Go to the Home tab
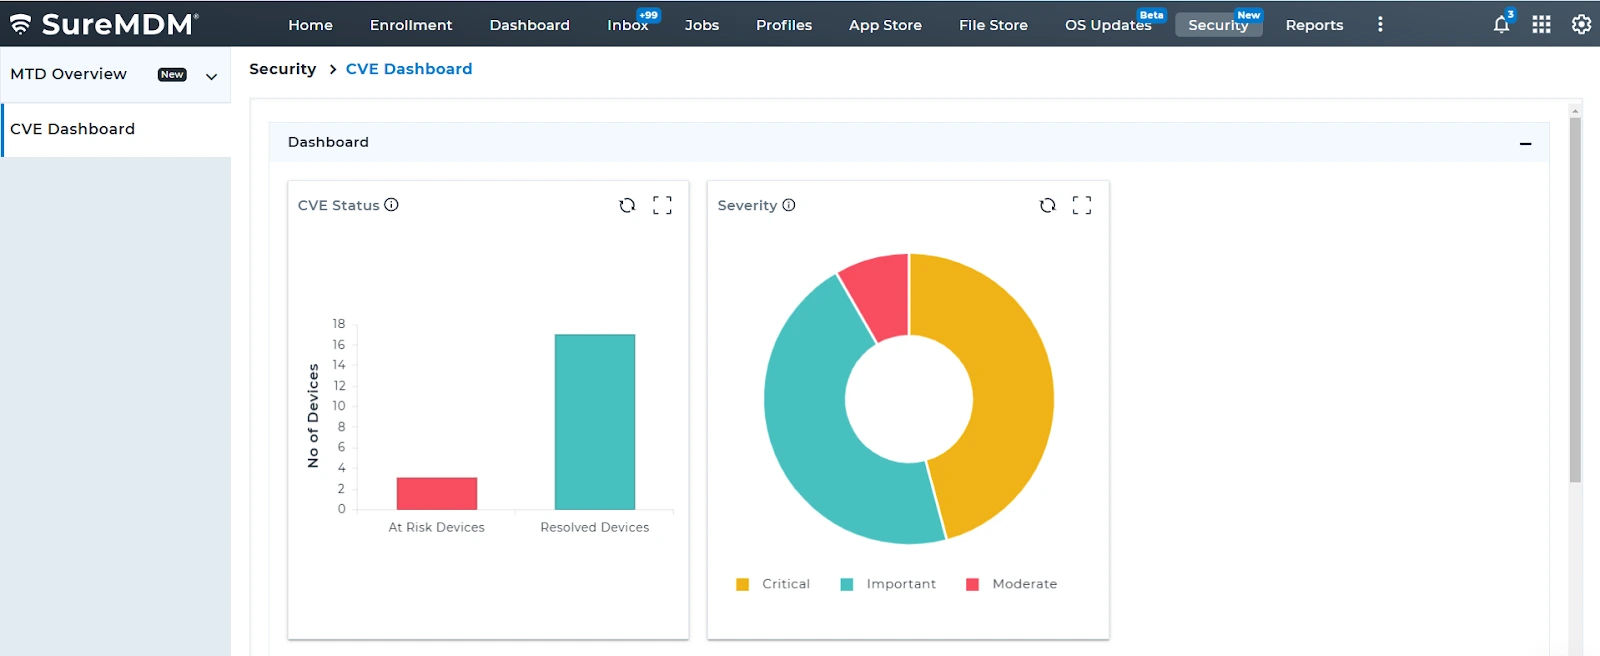Image resolution: width=1600 pixels, height=656 pixels. (x=310, y=25)
